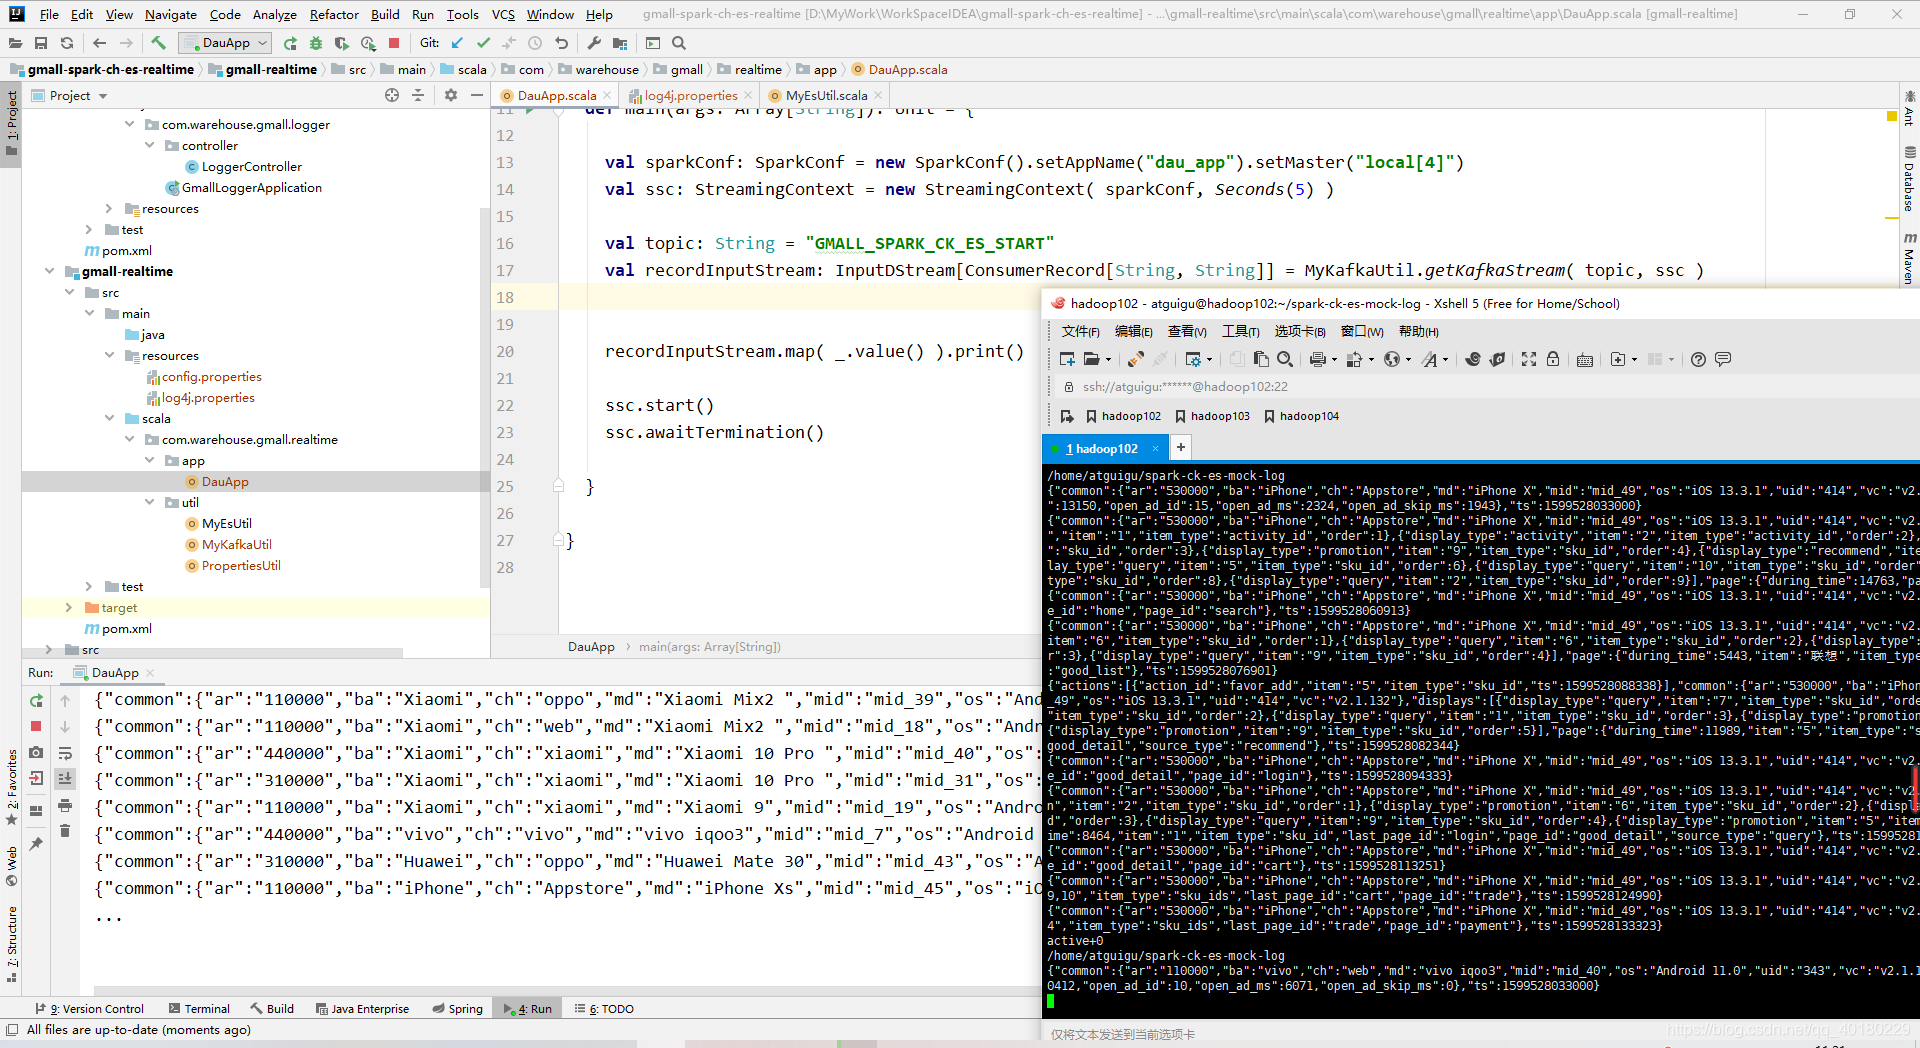Click Scroll from Source target icon

point(392,95)
